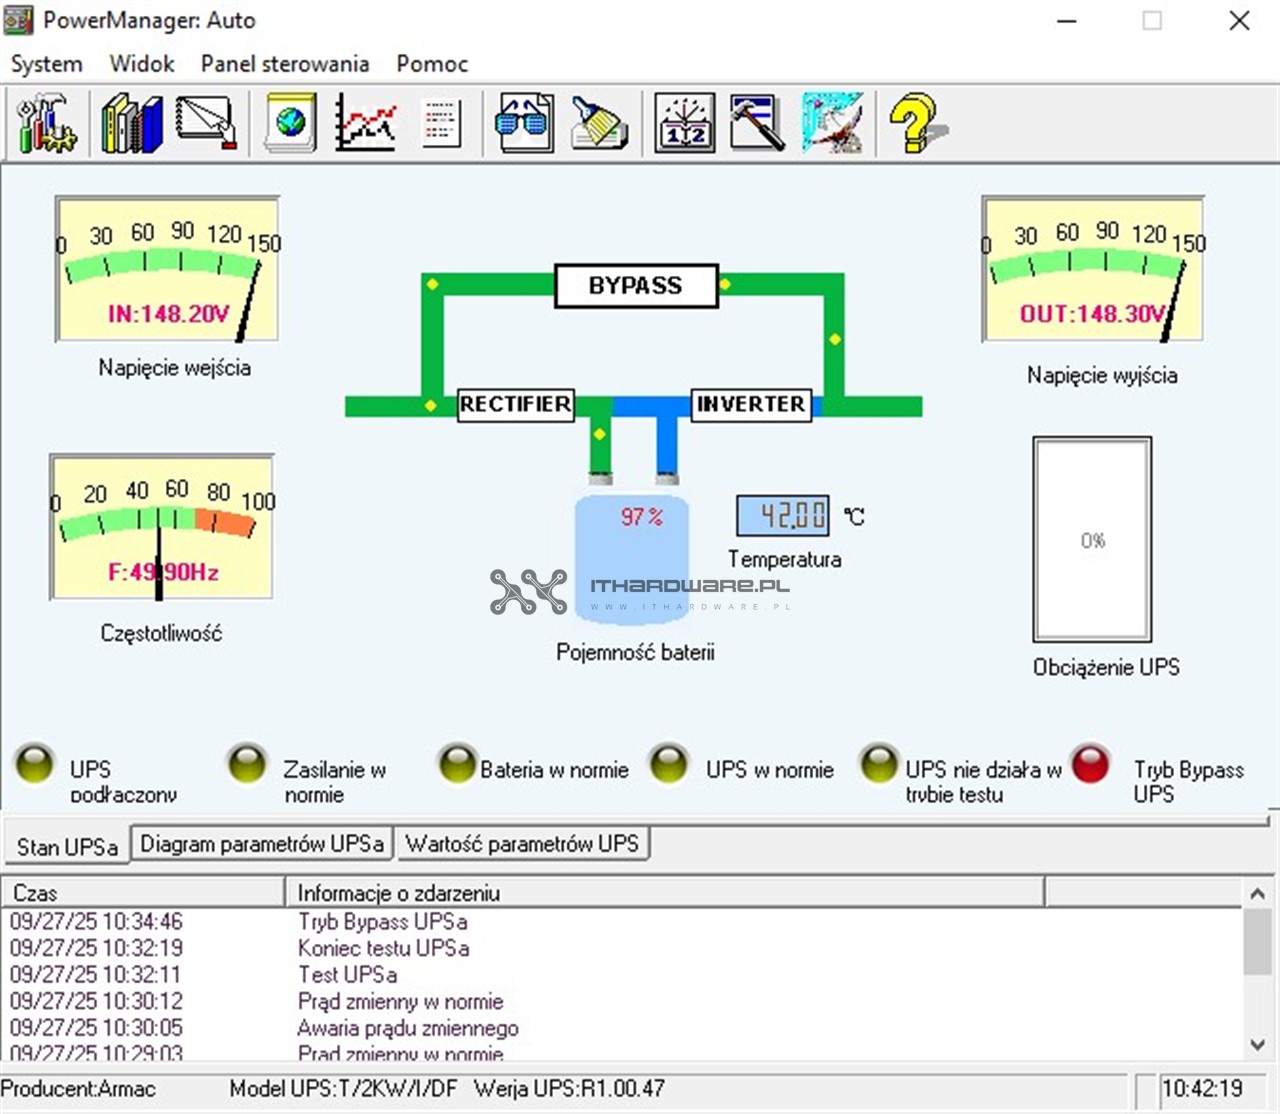Viewport: 1280px width, 1114px height.
Task: Switch to Wartość parametrów UPS tab
Action: pos(521,844)
